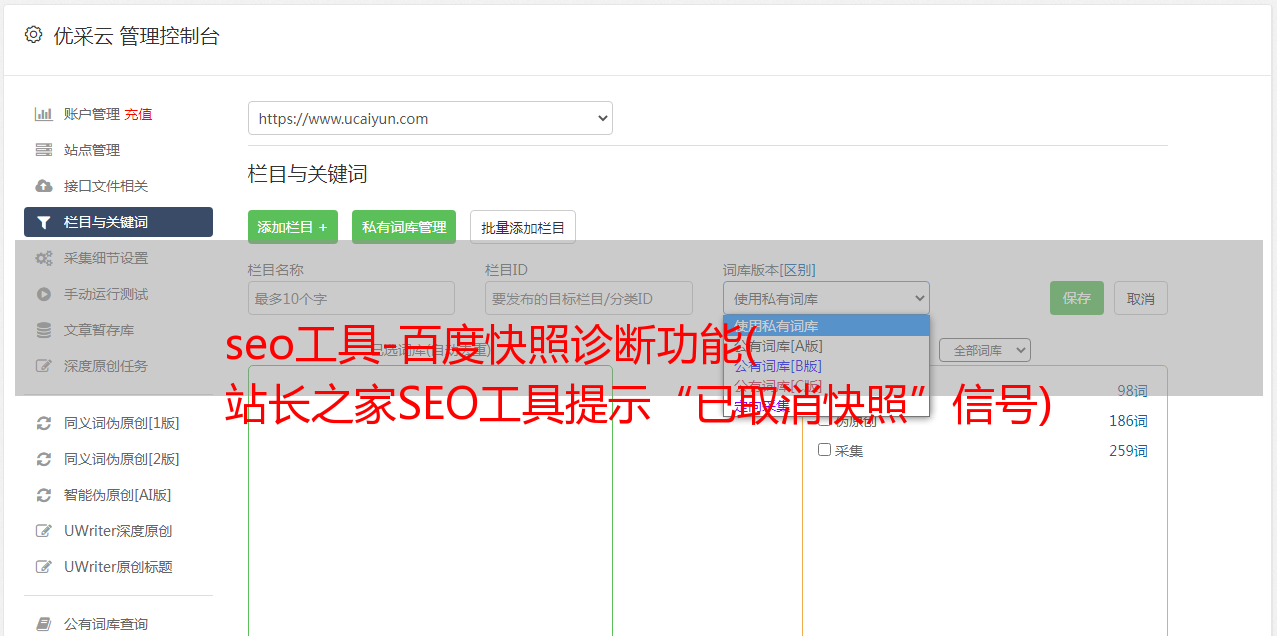
Task: Click the 栏目与关键词 page heading
Action: [308, 174]
